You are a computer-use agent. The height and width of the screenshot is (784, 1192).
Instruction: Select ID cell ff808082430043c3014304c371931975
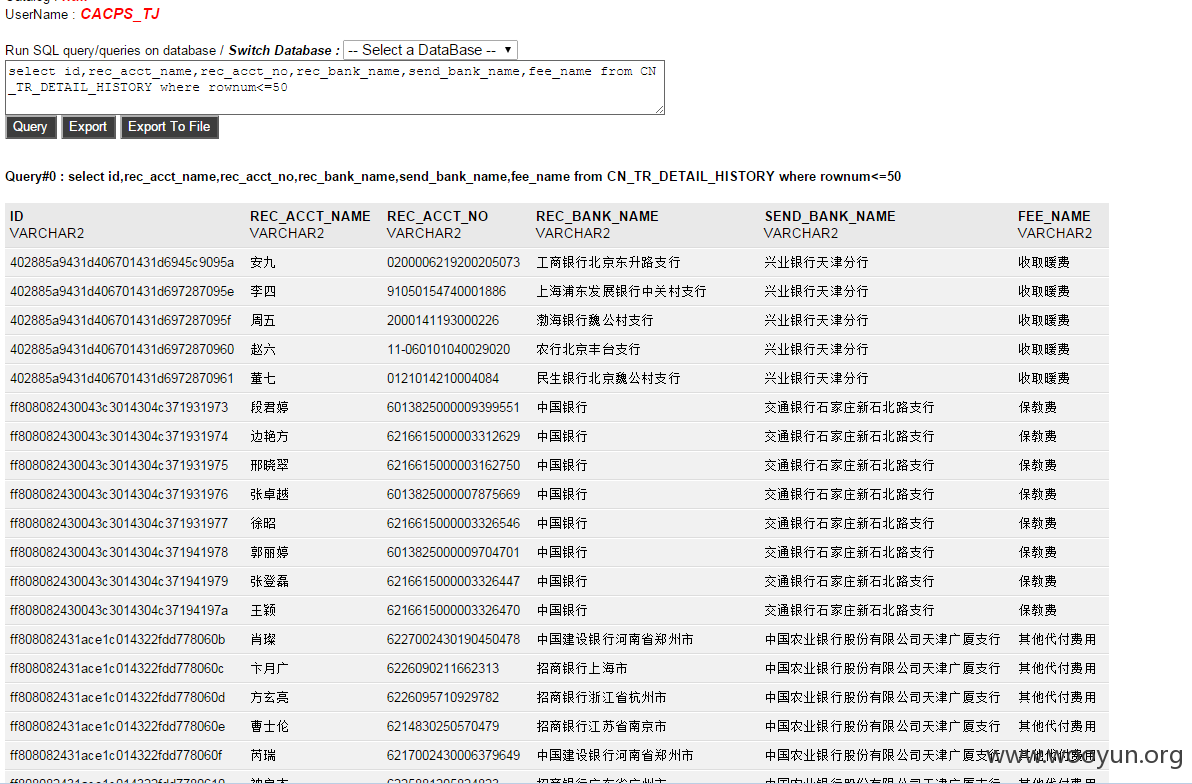(x=119, y=465)
